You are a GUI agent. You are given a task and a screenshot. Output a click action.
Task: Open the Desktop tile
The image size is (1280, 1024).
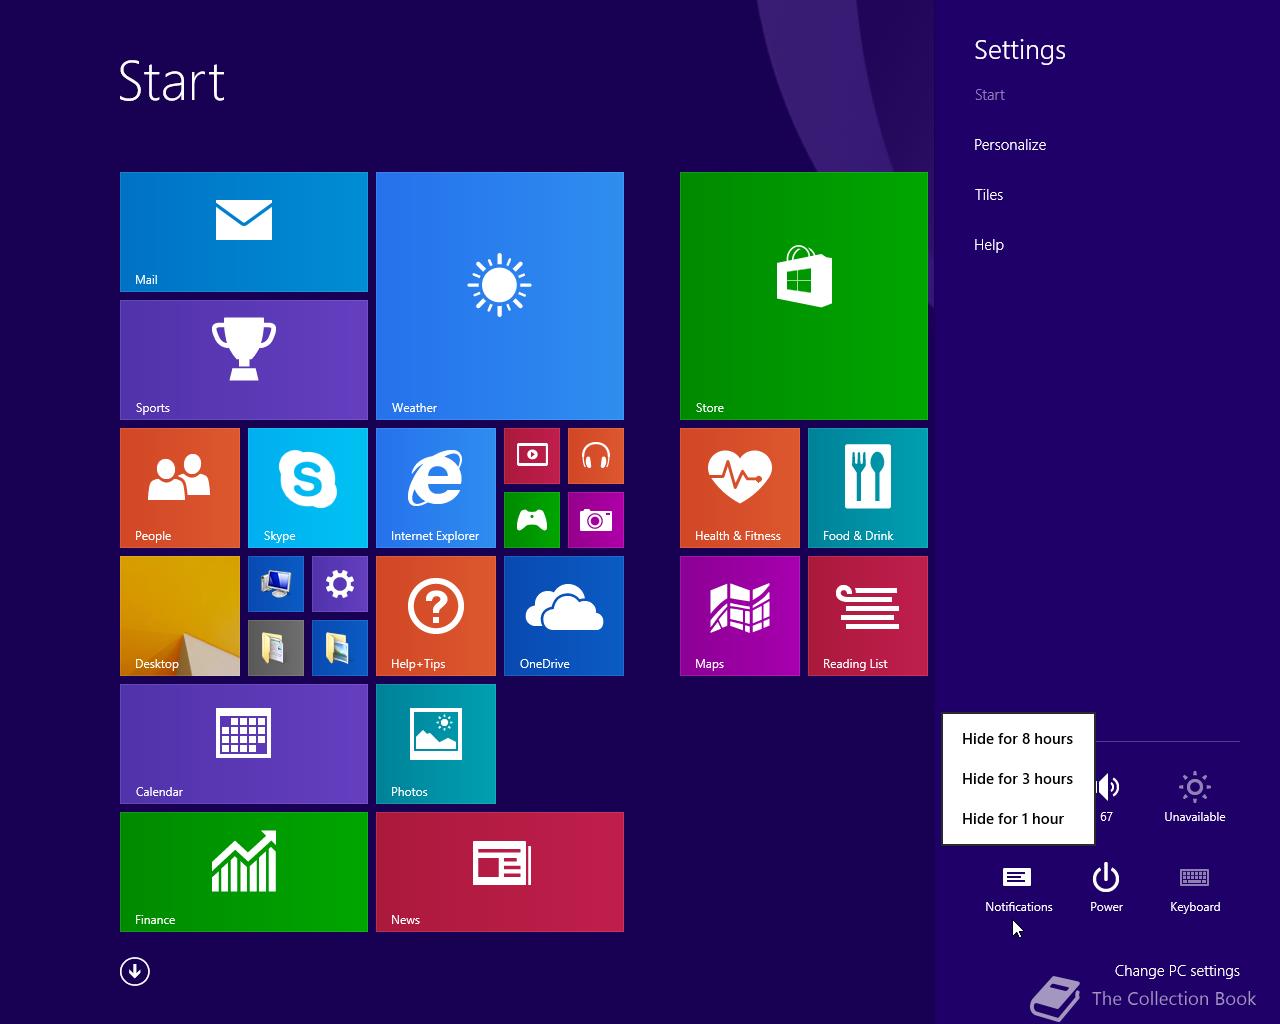coord(180,616)
